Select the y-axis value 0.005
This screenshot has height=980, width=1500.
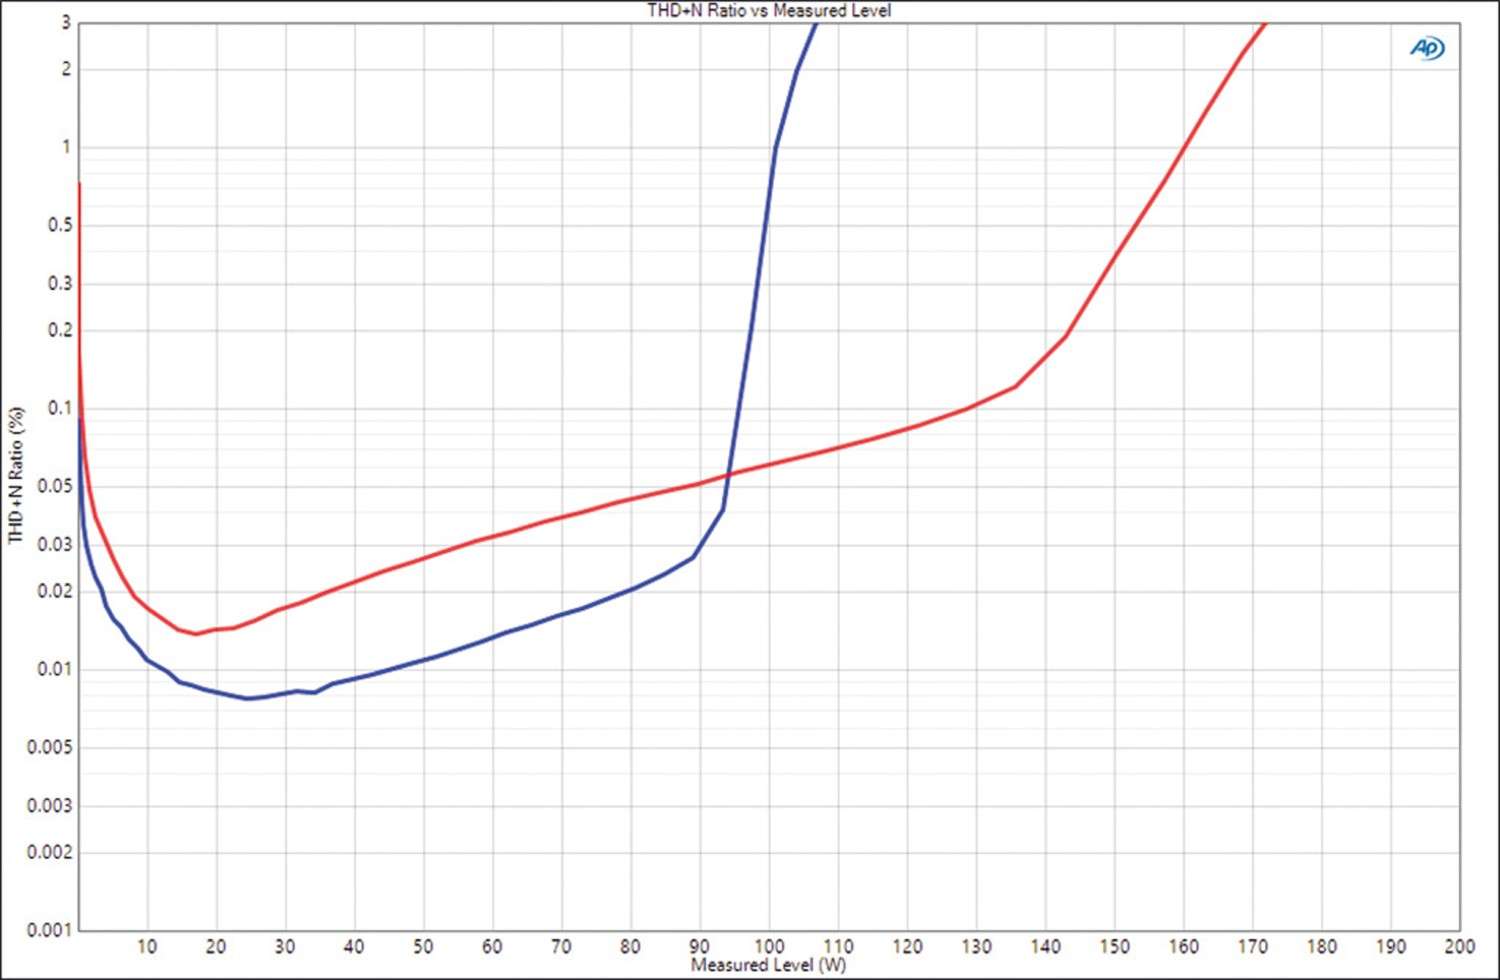48,747
